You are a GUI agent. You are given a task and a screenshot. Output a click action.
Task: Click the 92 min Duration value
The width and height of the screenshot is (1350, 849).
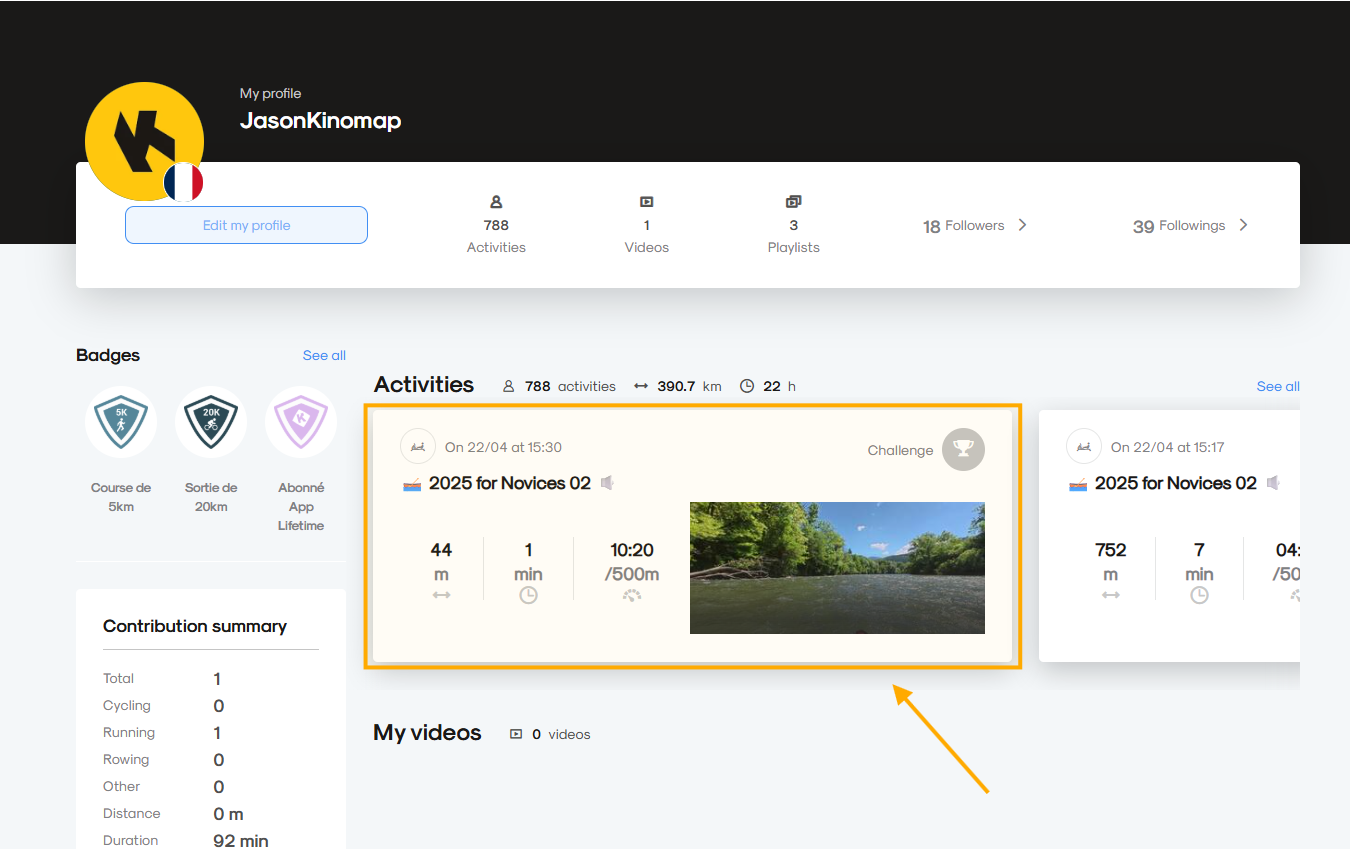(x=241, y=841)
